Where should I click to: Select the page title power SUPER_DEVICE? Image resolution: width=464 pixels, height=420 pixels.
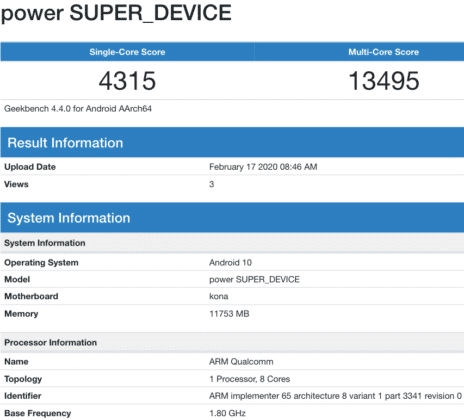point(116,13)
